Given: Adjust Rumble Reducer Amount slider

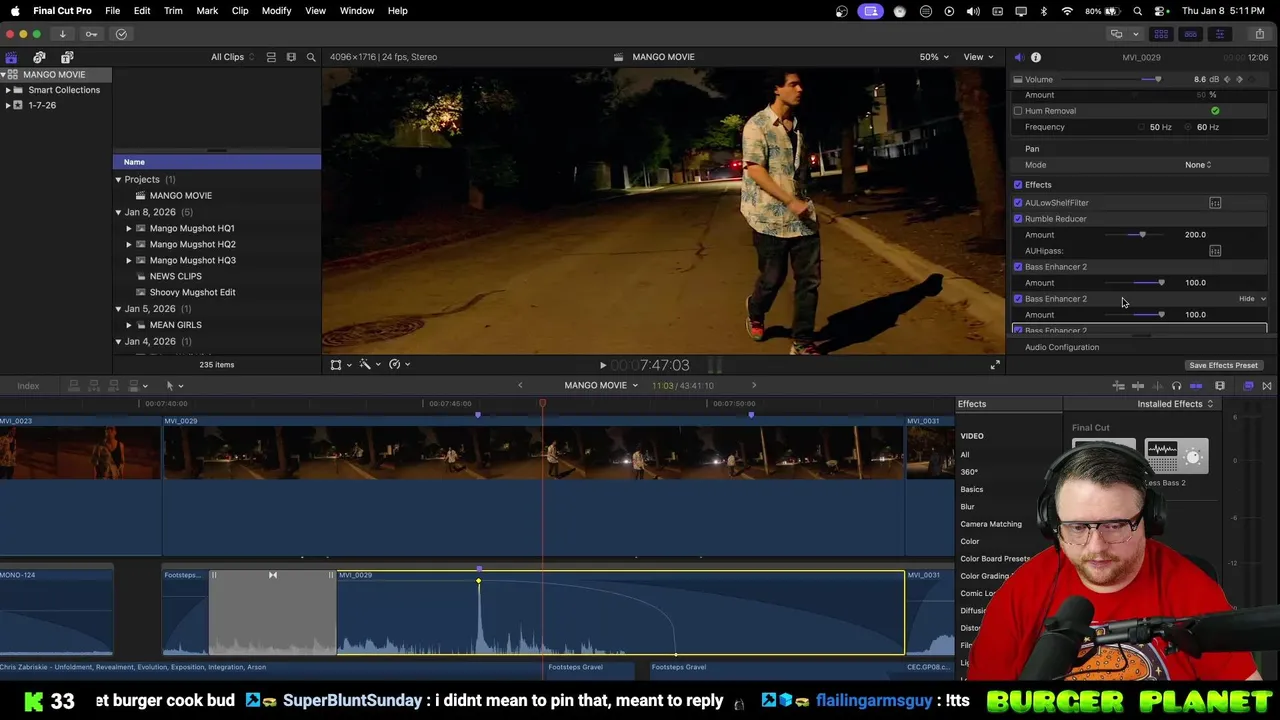Looking at the screenshot, I should click(x=1142, y=235).
